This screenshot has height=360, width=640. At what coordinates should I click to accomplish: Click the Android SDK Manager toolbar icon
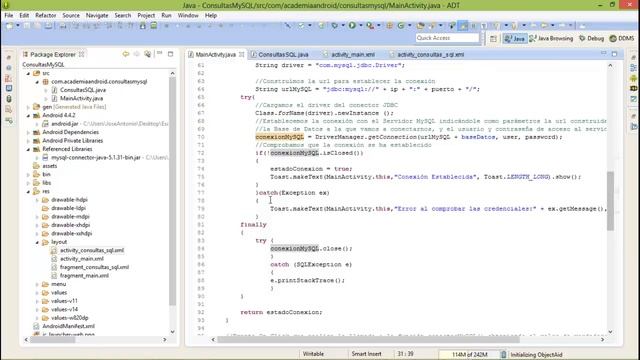click(x=142, y=26)
